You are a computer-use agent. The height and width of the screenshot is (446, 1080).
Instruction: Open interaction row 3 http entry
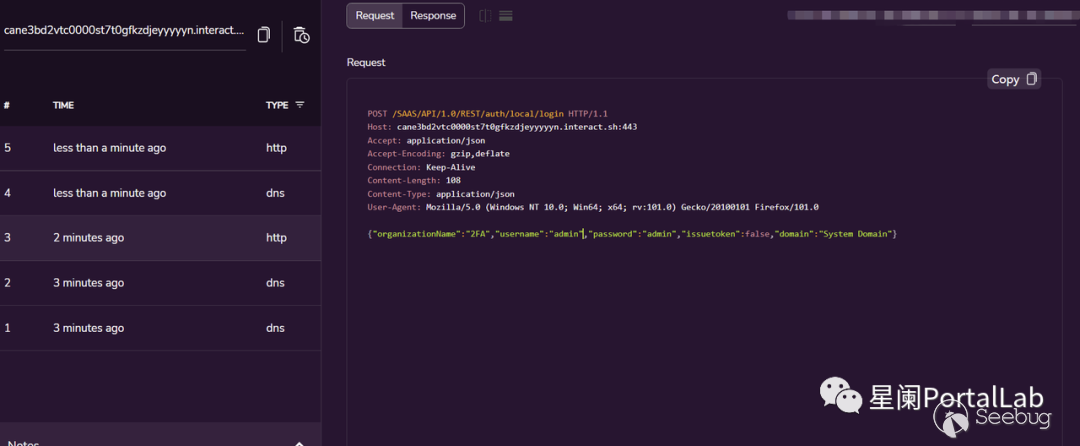[160, 238]
